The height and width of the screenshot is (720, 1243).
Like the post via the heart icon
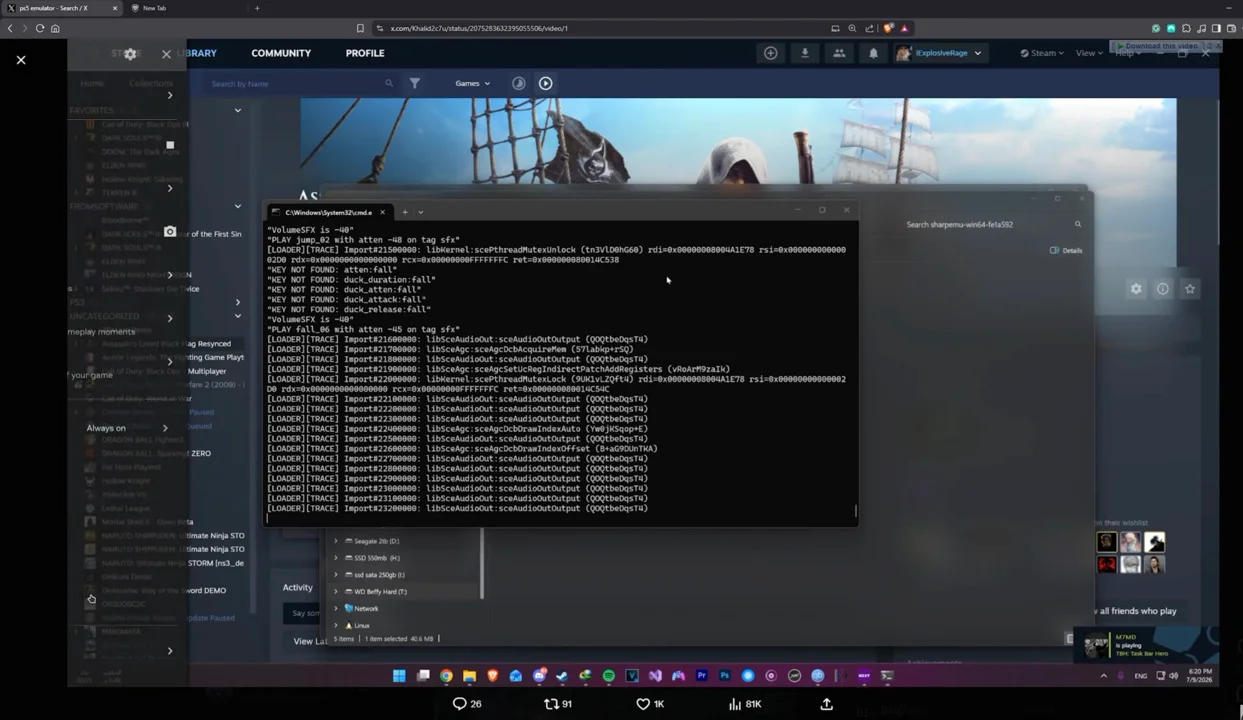[650, 704]
